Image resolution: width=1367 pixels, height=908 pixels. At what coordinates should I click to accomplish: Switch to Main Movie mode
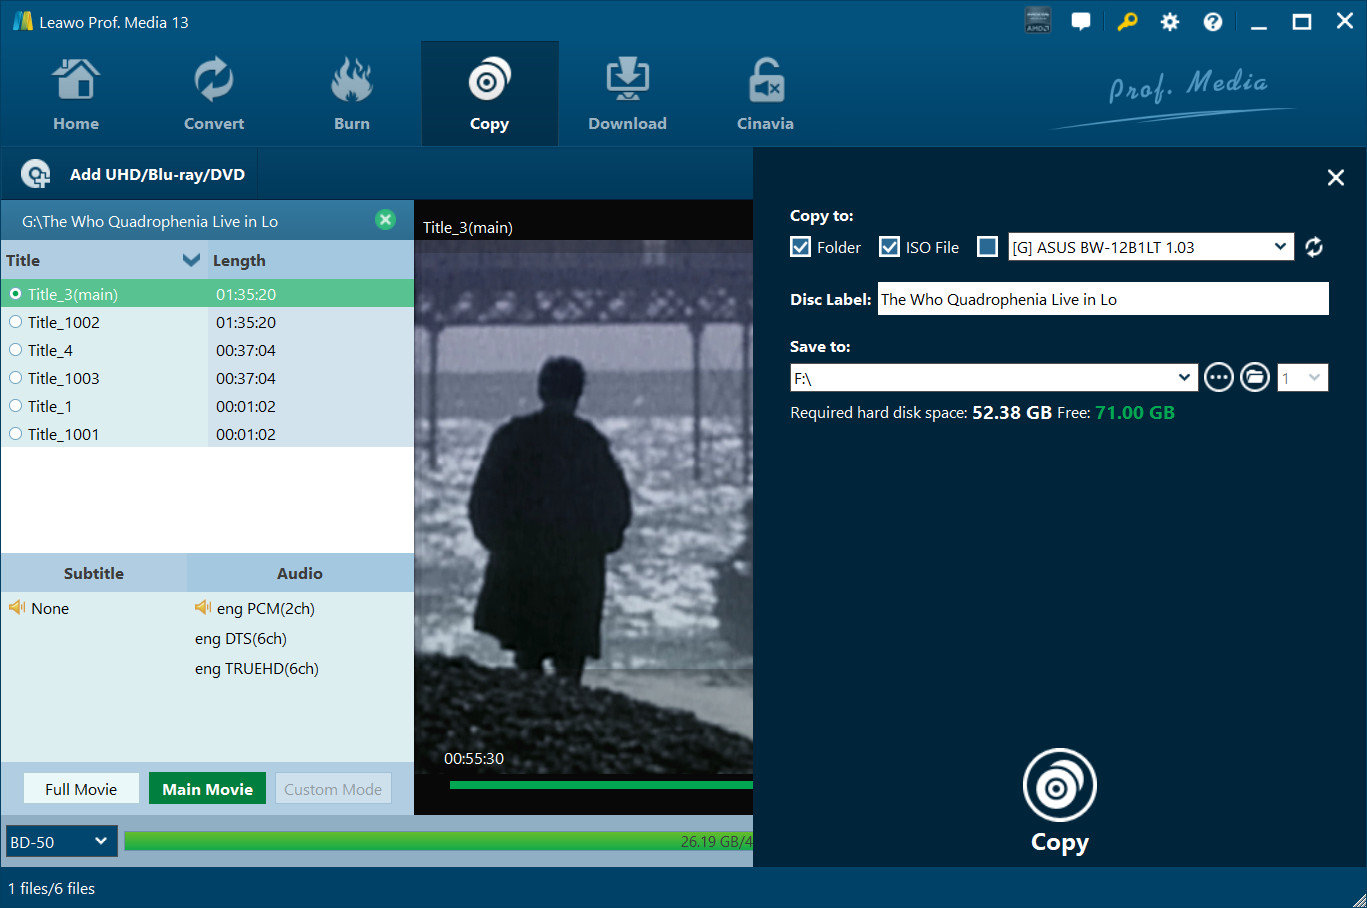[x=208, y=789]
